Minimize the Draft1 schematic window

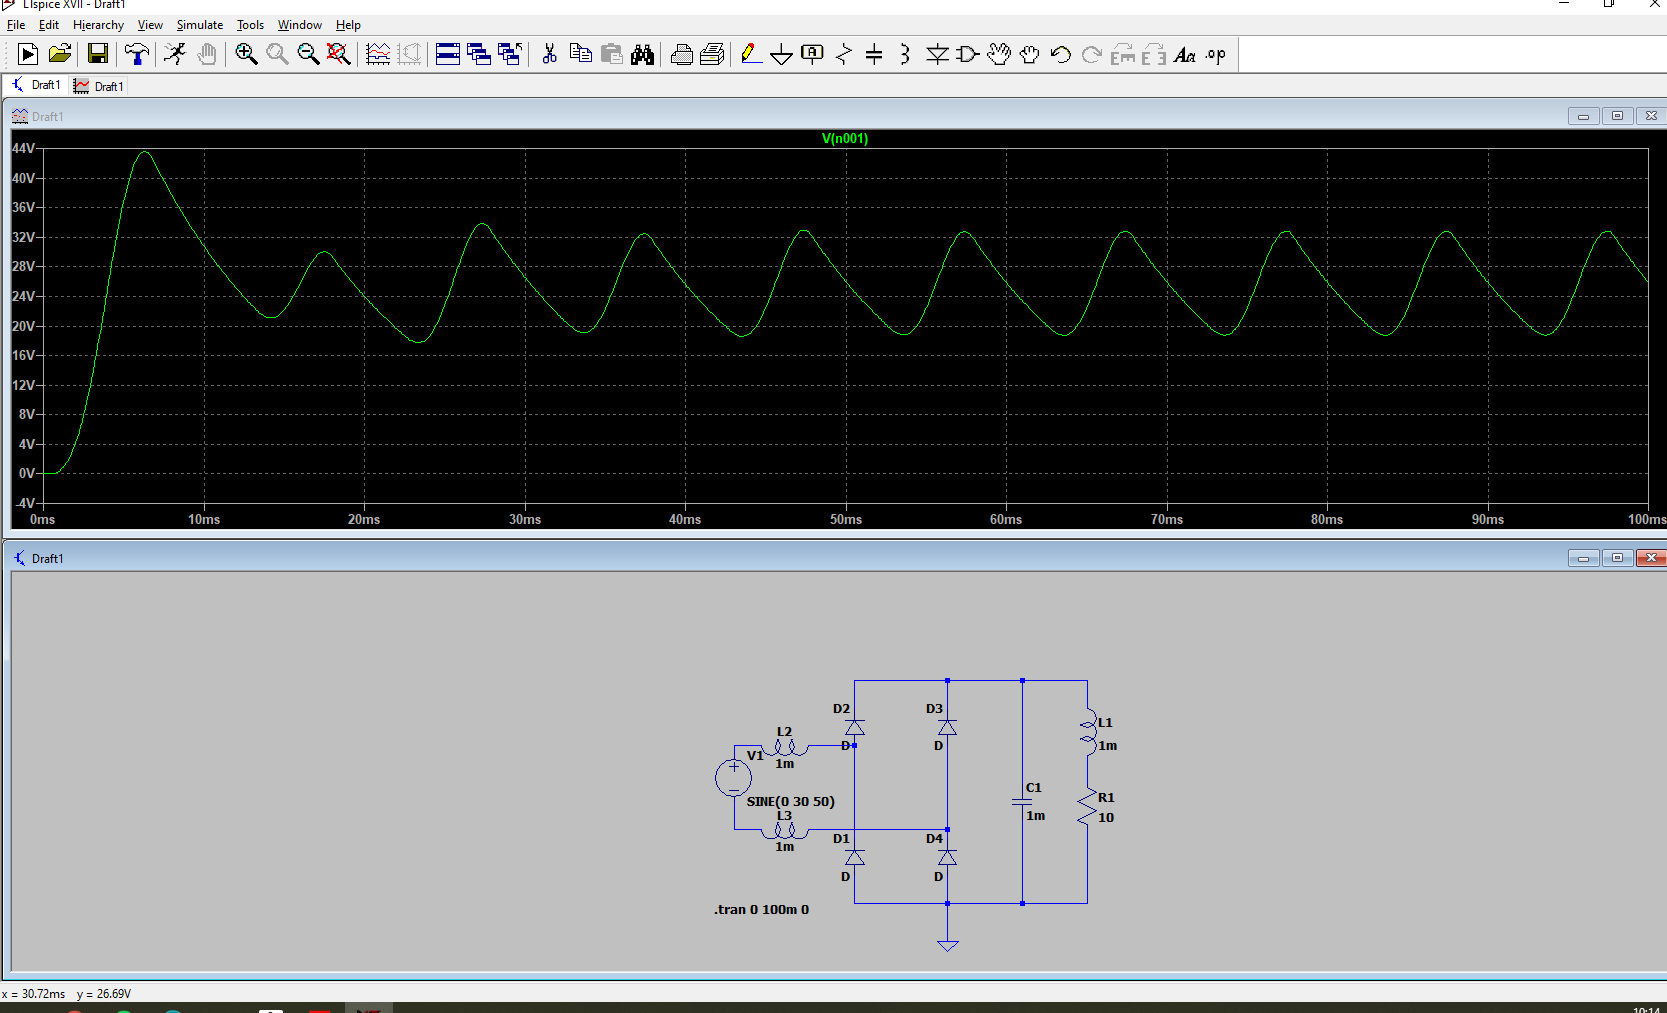click(x=1583, y=558)
